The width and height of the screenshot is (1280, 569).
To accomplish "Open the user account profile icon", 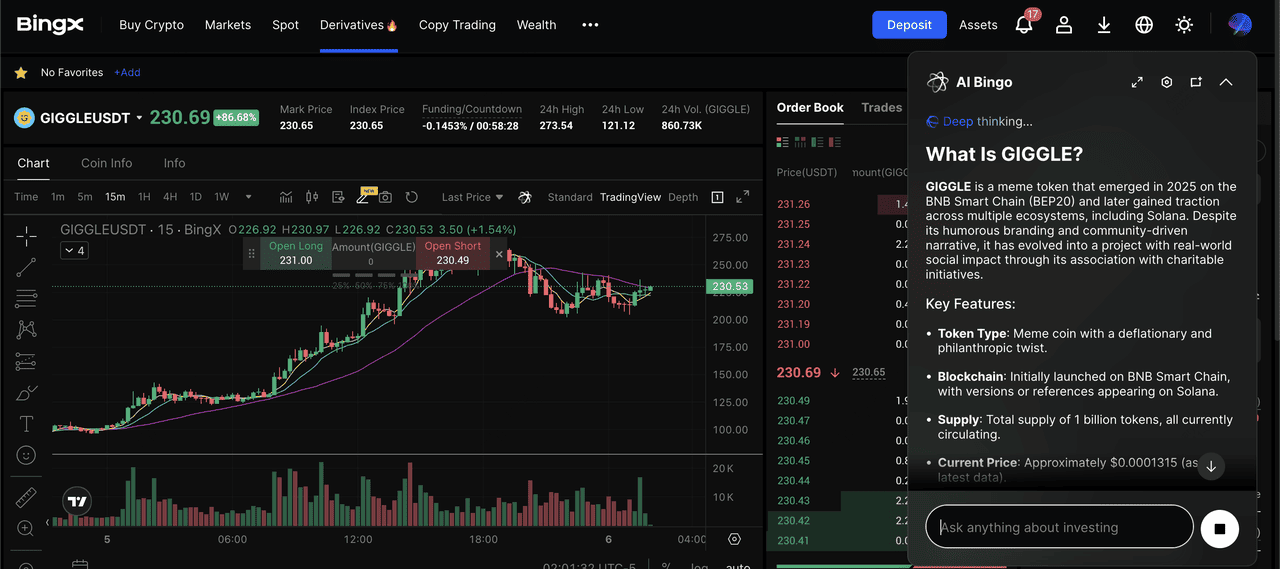I will [x=1064, y=25].
